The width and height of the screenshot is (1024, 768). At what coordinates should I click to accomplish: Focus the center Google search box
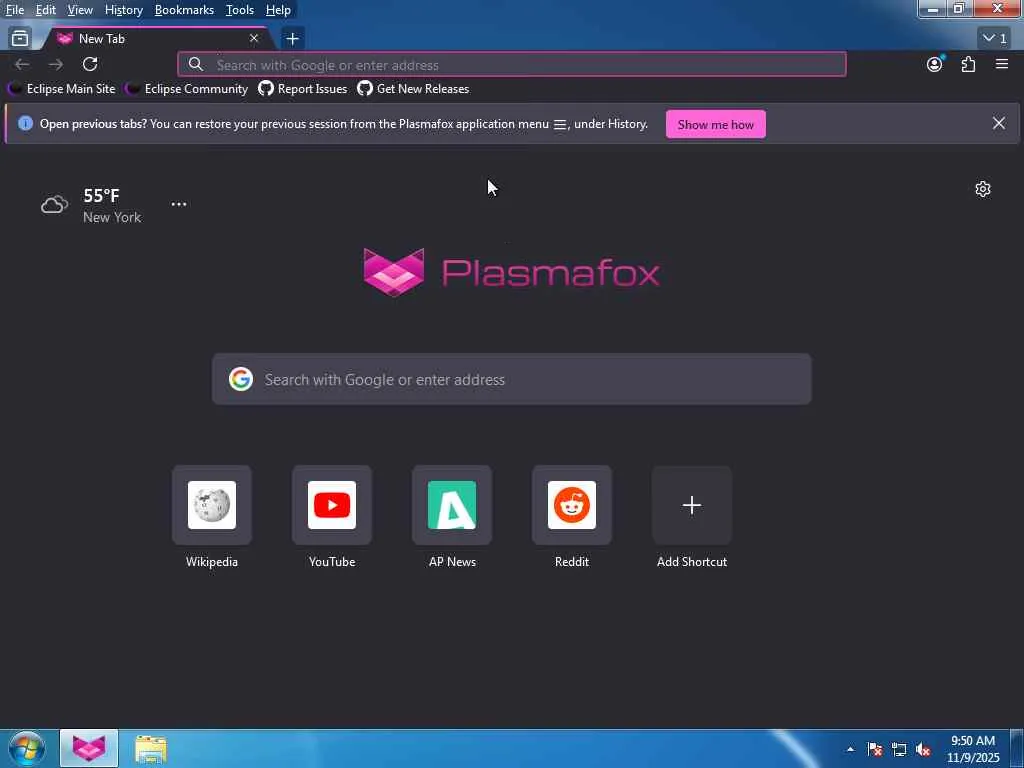click(511, 379)
